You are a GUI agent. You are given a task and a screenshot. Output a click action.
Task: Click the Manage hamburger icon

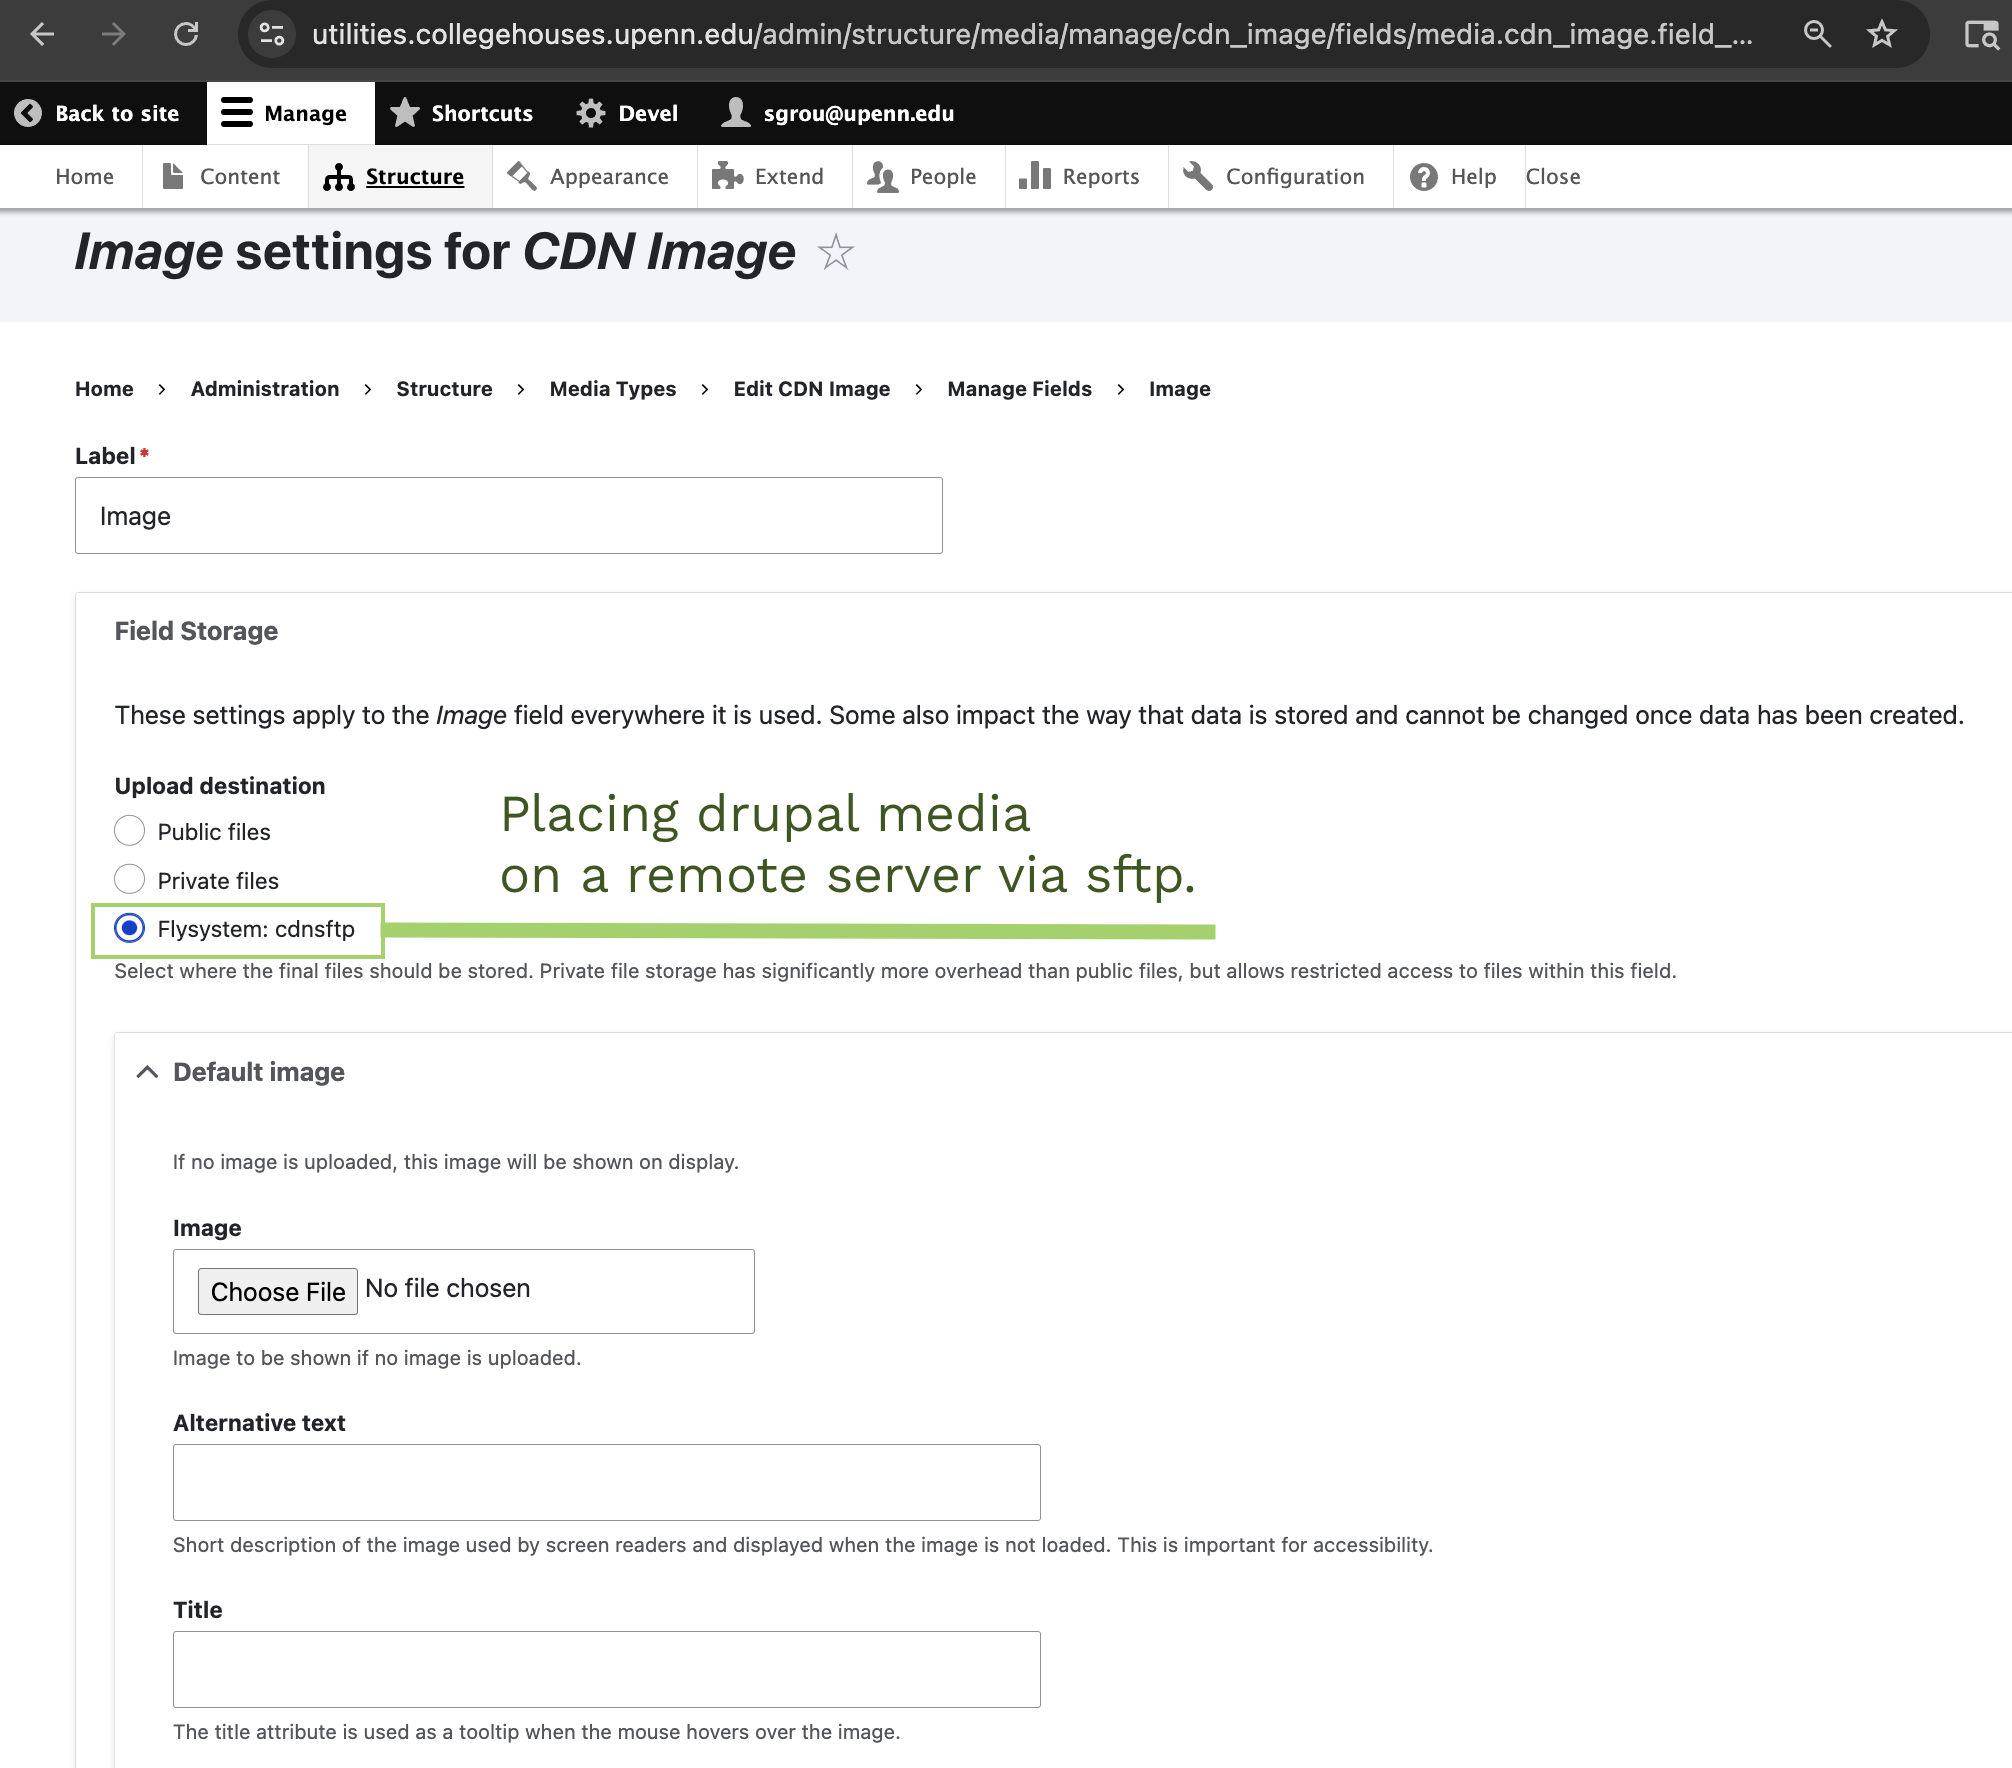pos(237,113)
